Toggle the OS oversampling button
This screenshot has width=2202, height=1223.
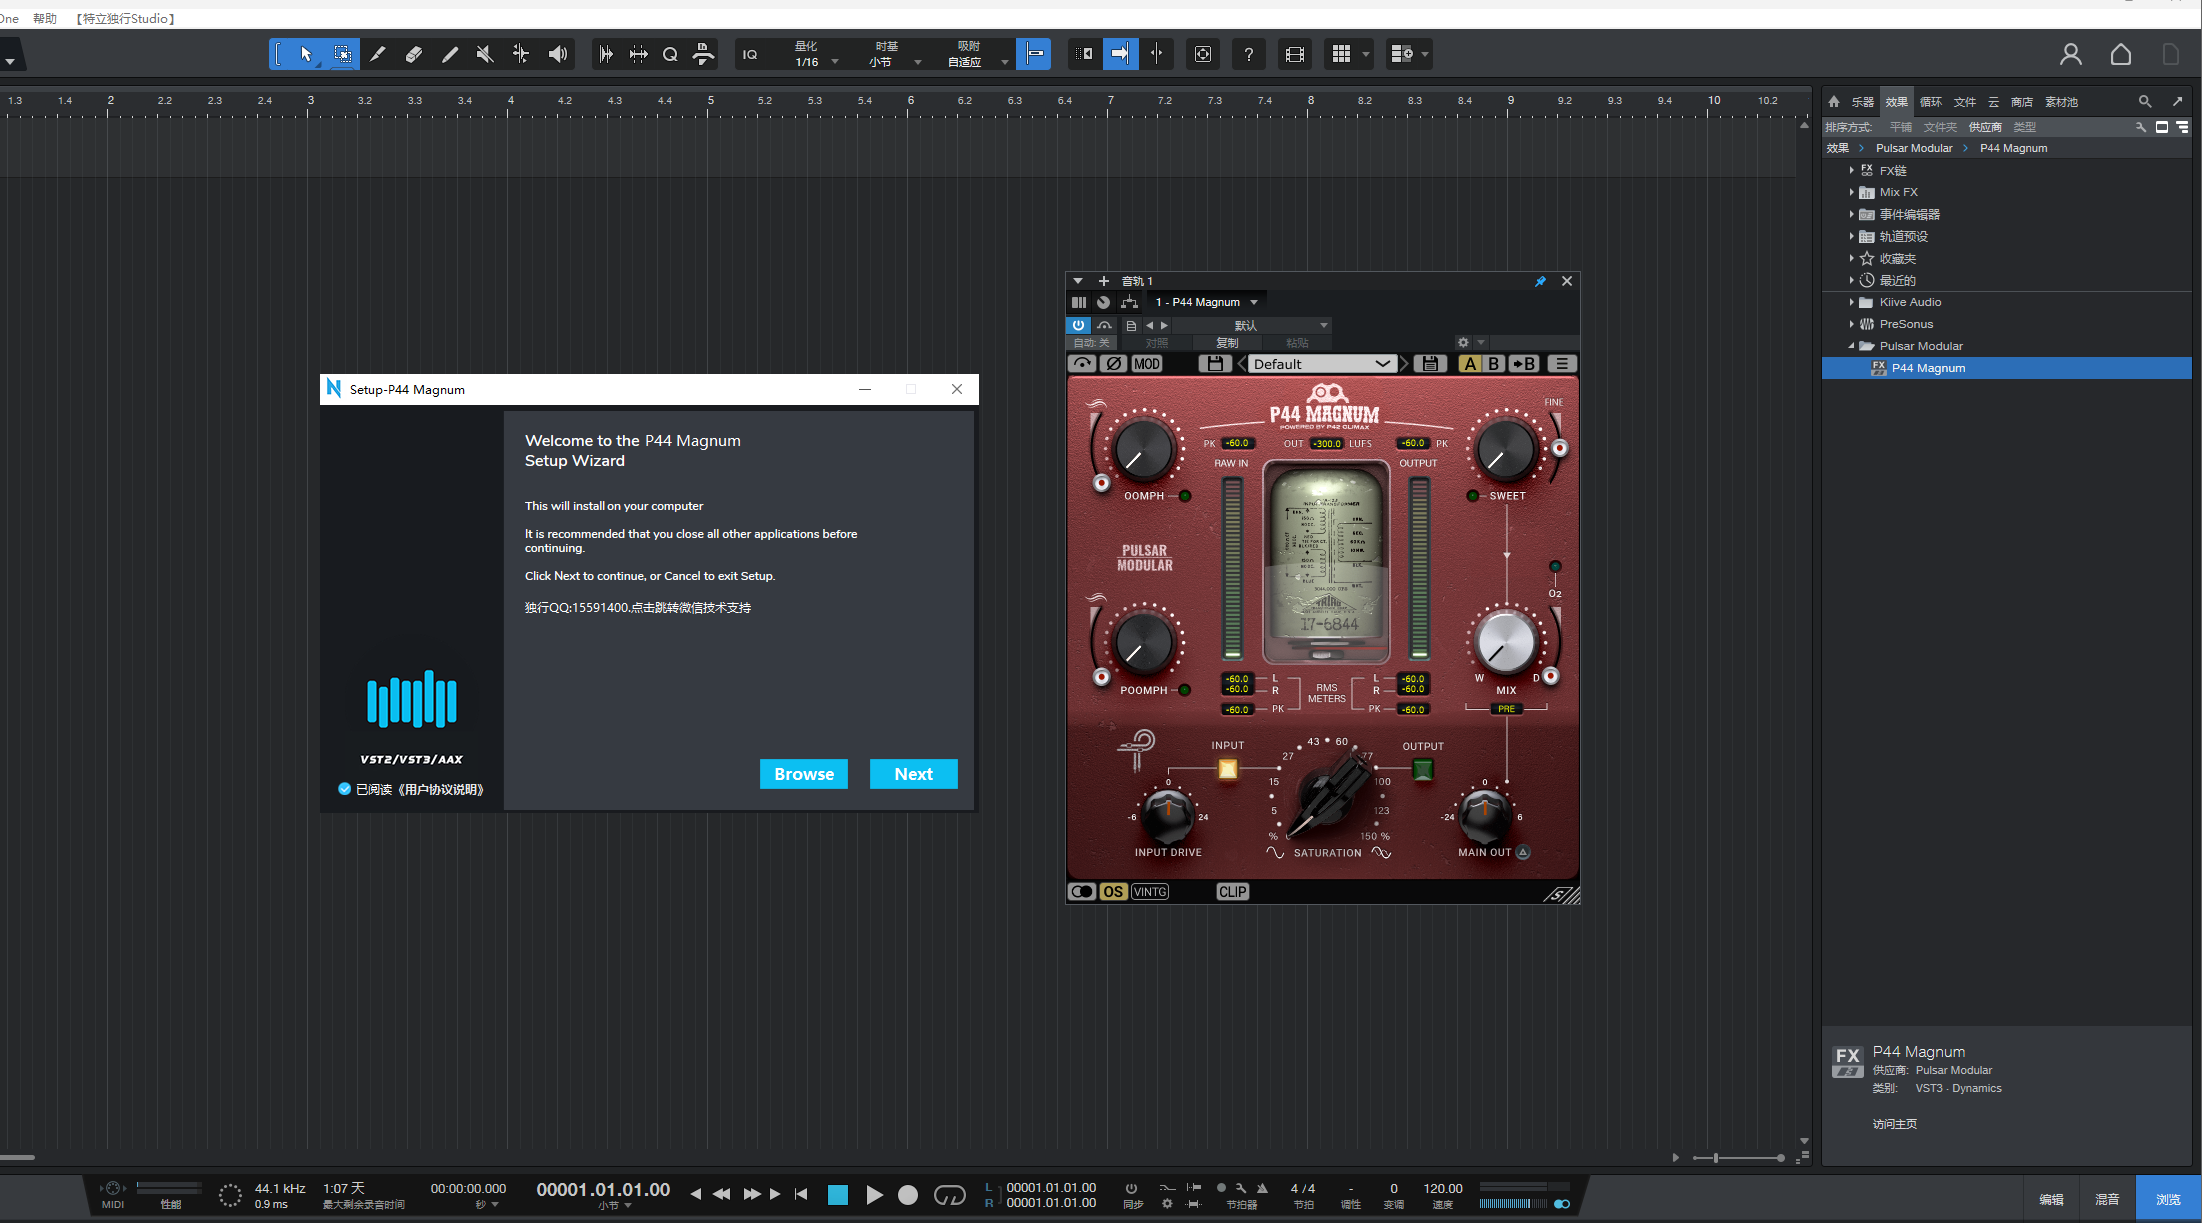1113,892
